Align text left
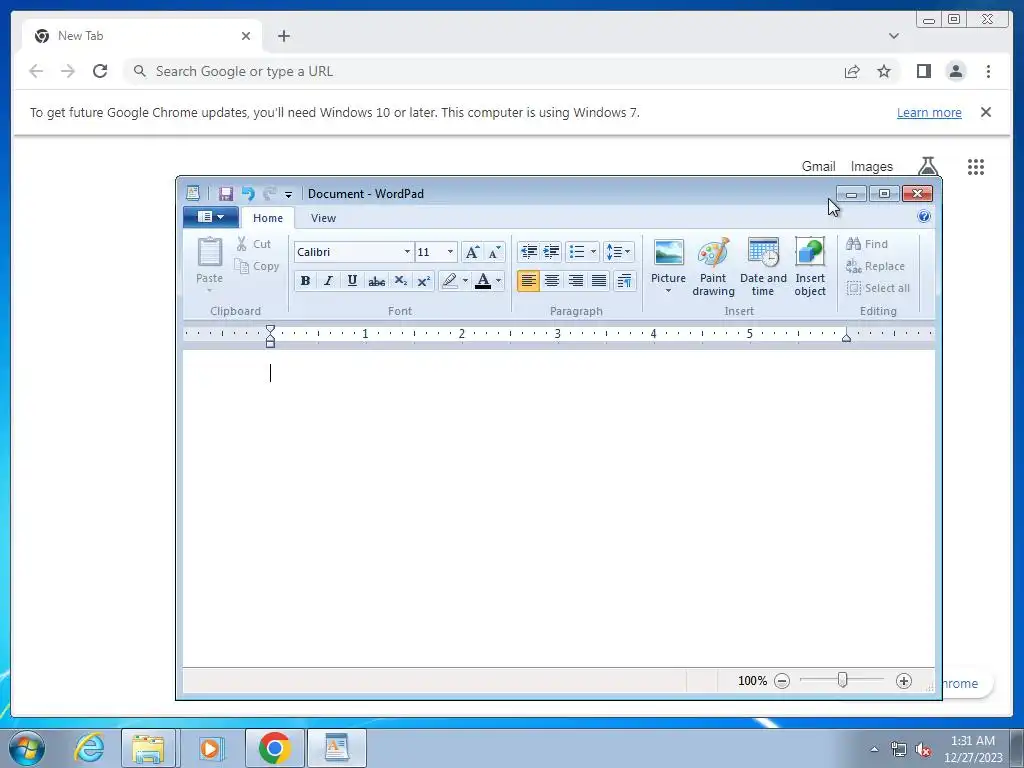This screenshot has width=1024, height=768. pos(528,281)
